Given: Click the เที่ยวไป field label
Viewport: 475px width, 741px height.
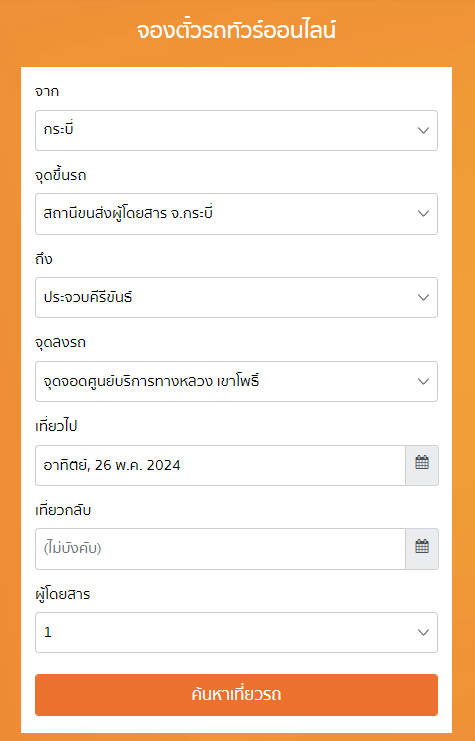Looking at the screenshot, I should 56,426.
